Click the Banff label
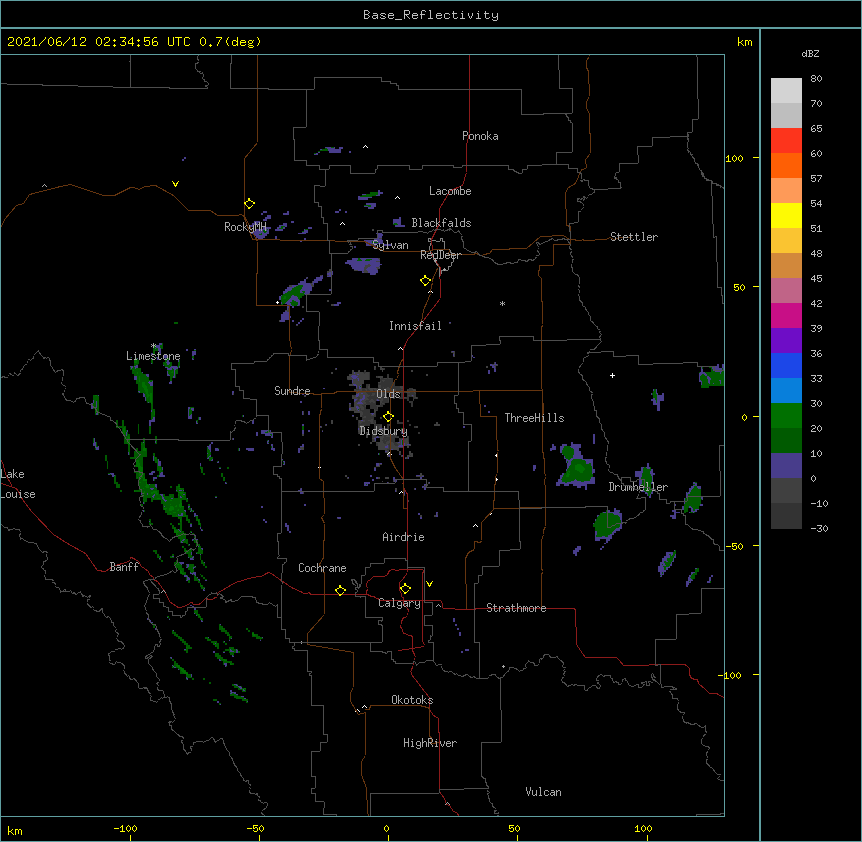The width and height of the screenshot is (862, 842). 124,567
